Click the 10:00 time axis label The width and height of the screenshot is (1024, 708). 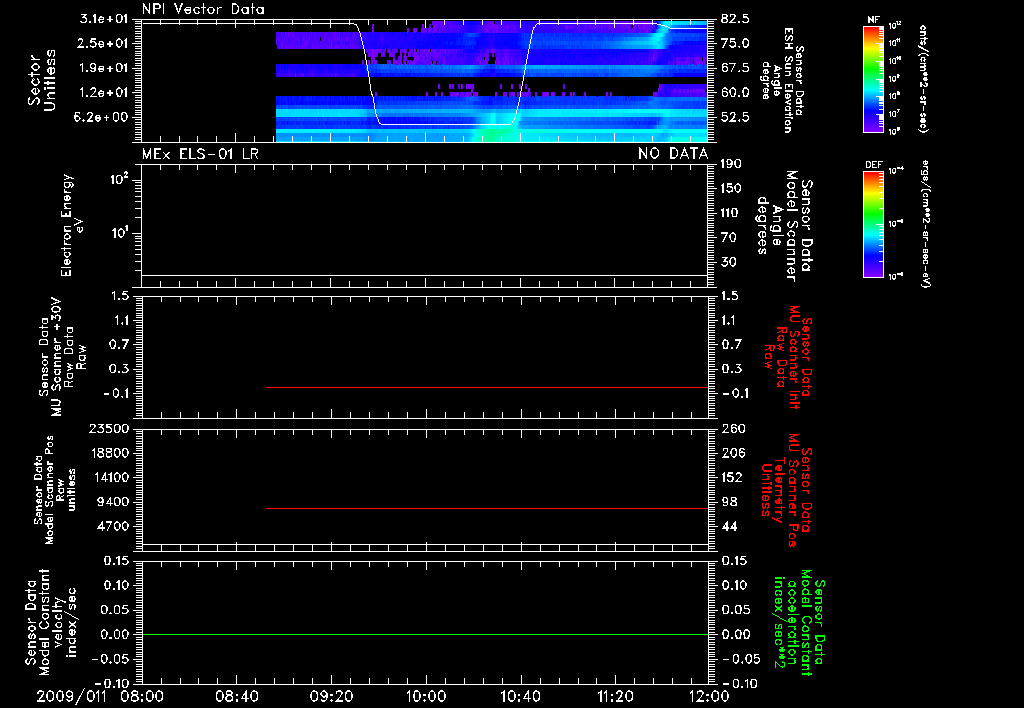pos(426,696)
